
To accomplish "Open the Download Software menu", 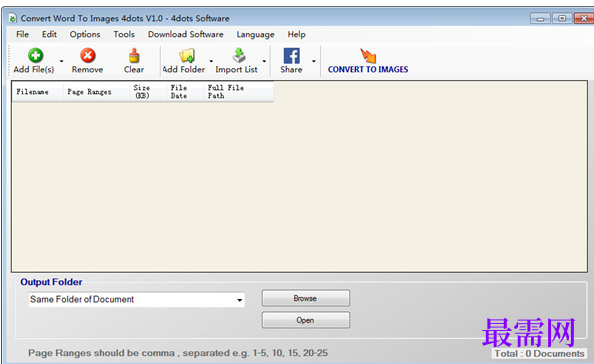I will [186, 34].
